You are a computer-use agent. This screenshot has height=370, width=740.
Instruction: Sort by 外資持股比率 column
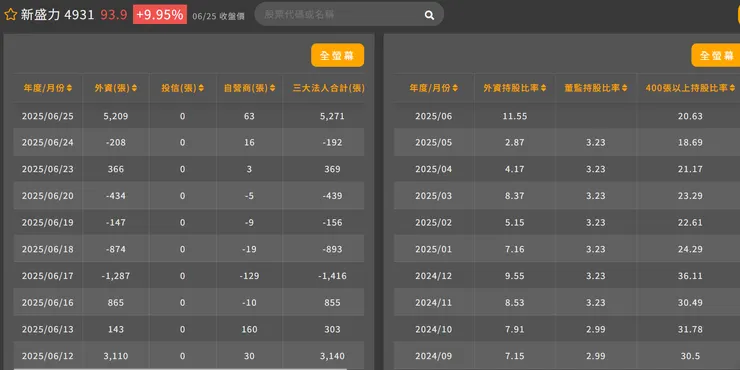coord(514,88)
